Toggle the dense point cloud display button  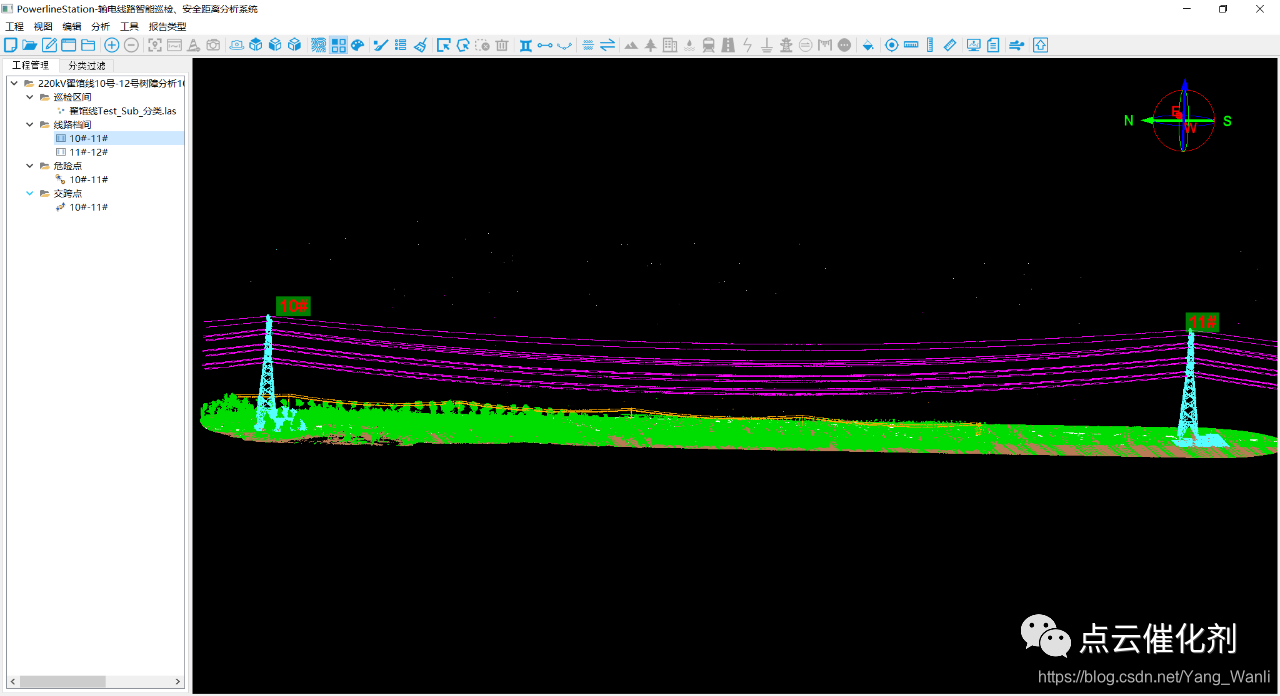(x=318, y=45)
